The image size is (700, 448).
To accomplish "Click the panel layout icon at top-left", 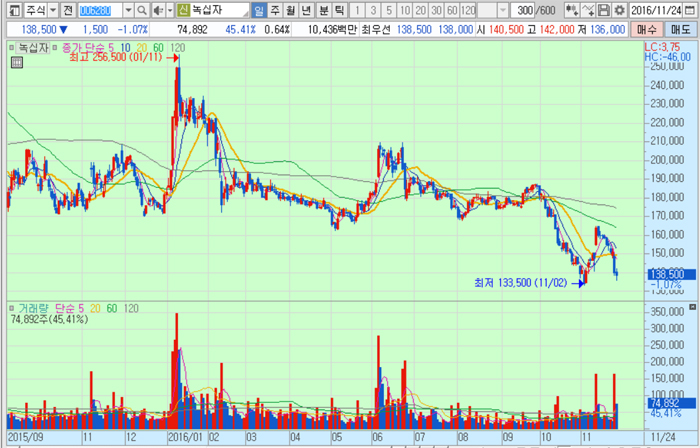I will 10,10.
